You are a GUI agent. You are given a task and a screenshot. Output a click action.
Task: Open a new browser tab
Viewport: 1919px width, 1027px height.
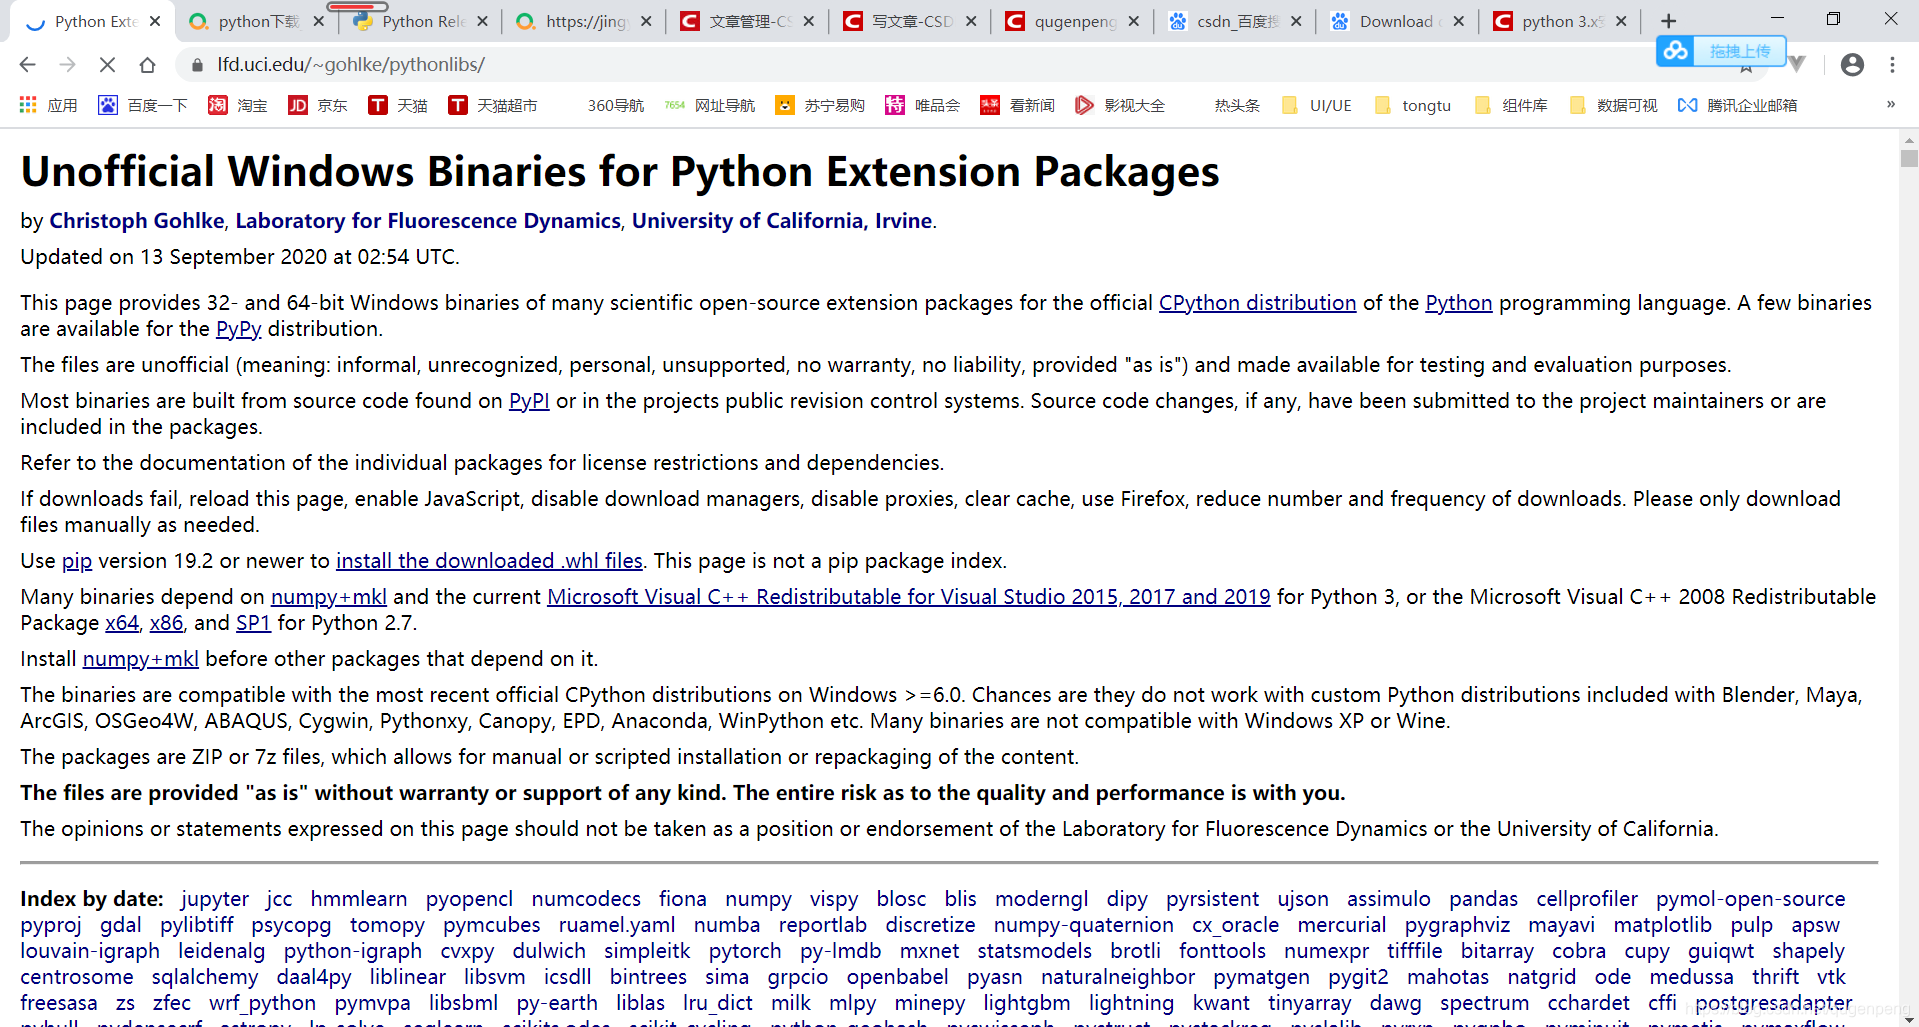pyautogui.click(x=1668, y=21)
